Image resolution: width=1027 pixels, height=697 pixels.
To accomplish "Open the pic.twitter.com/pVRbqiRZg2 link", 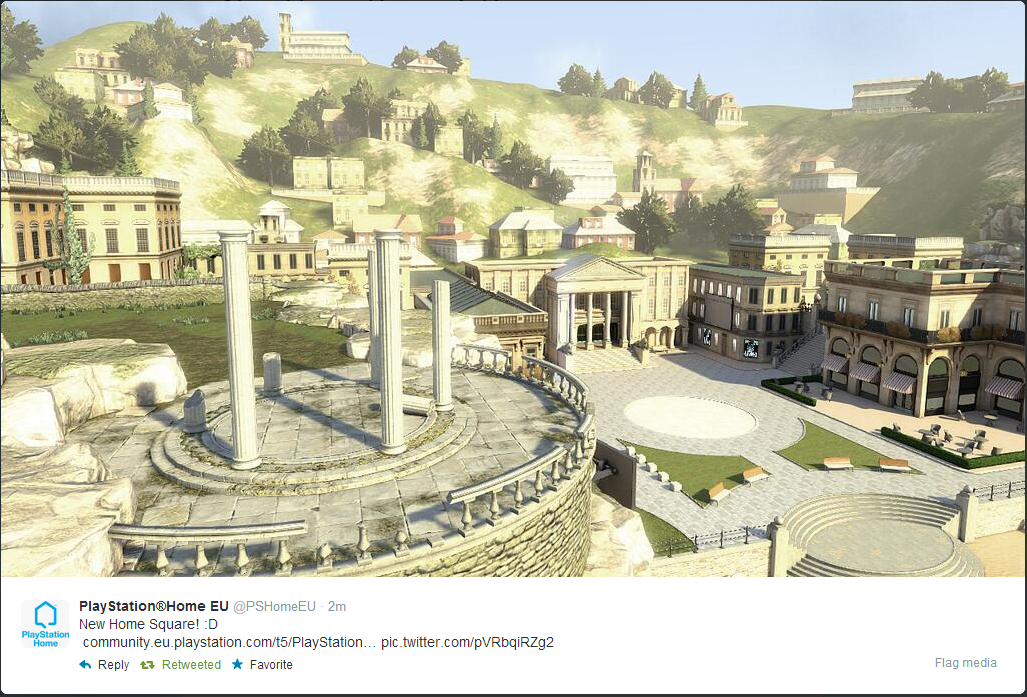I will [x=468, y=642].
